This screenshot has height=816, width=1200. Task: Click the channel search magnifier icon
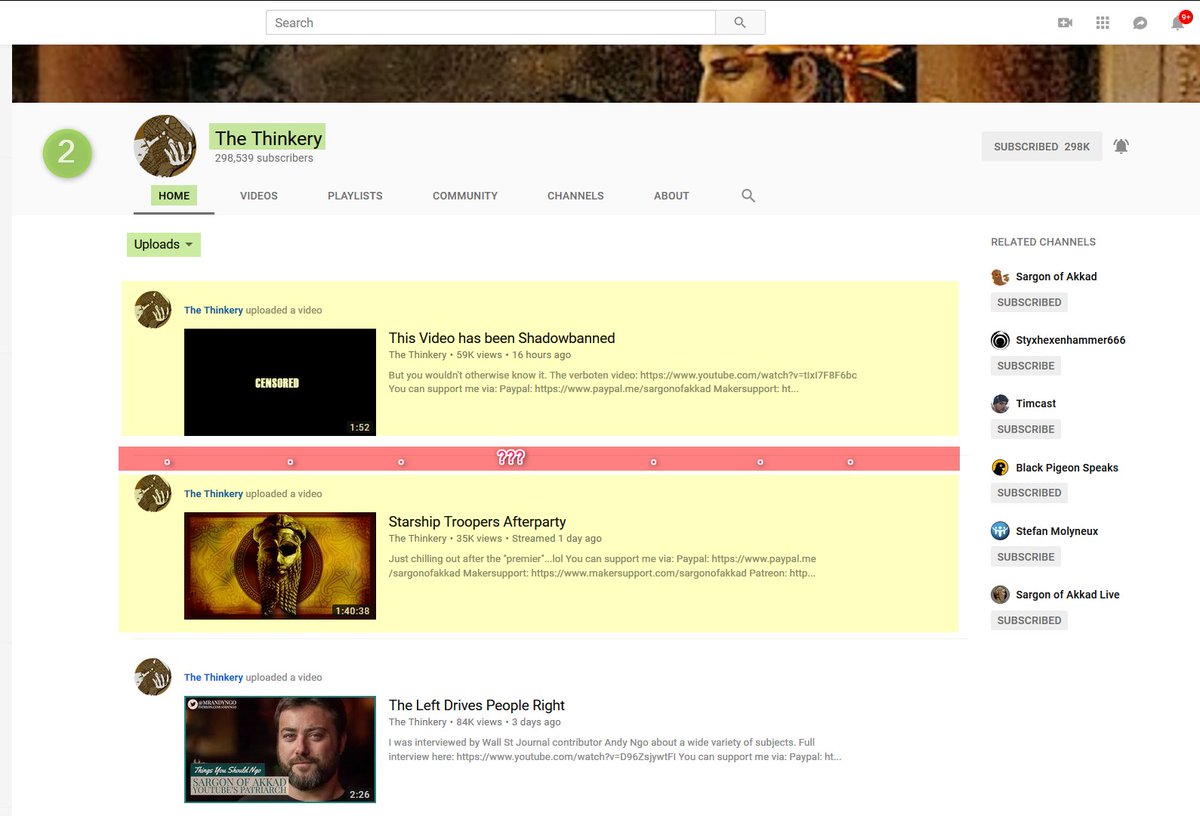(748, 196)
